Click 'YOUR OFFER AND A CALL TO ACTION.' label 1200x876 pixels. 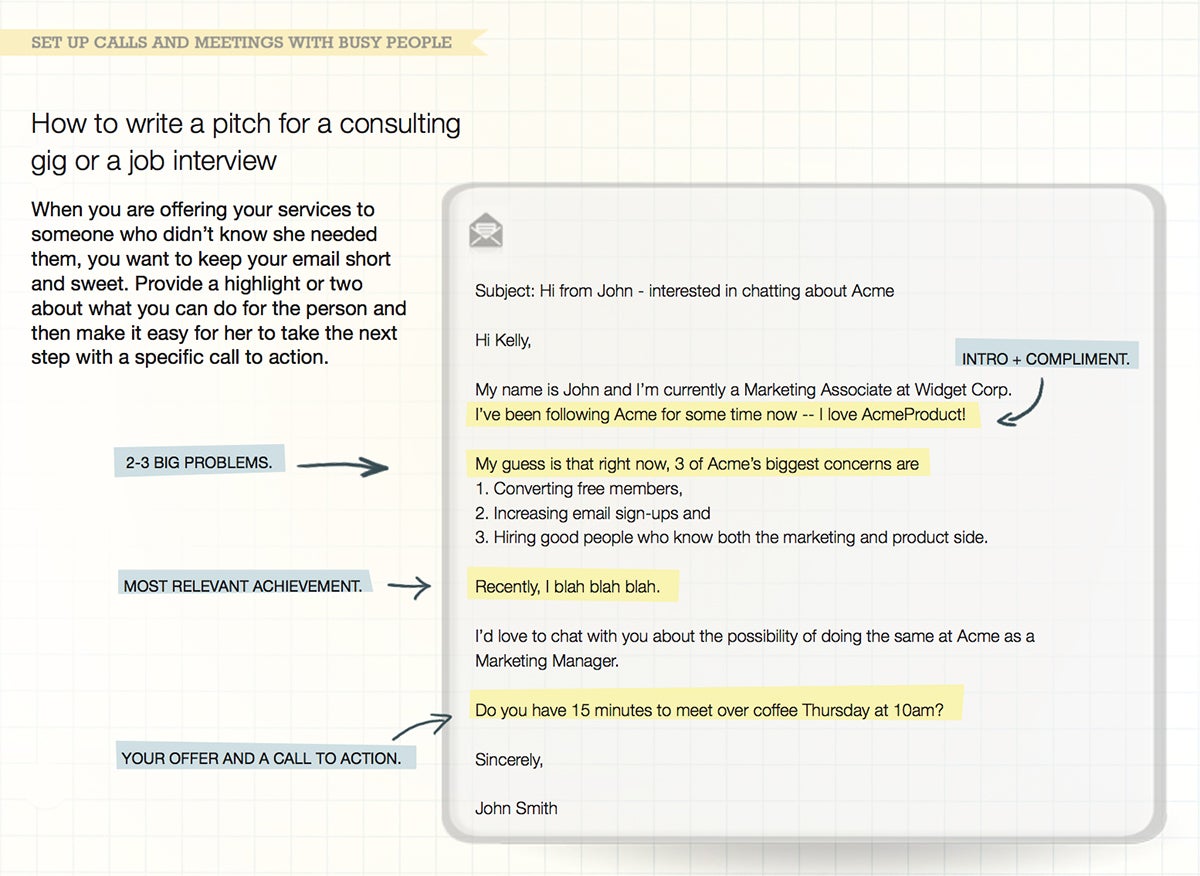(x=261, y=758)
